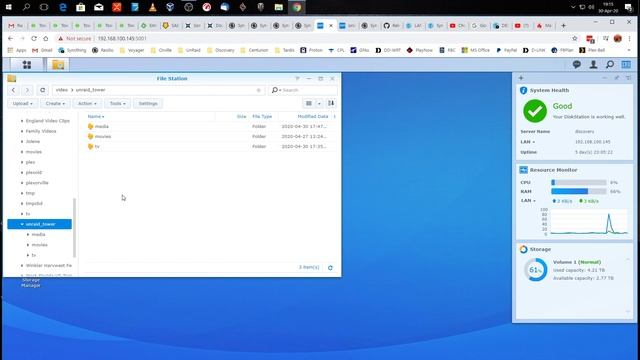Open Gmail bookmark in bookmarks bar
640x360 pixels.
[x=42, y=50]
